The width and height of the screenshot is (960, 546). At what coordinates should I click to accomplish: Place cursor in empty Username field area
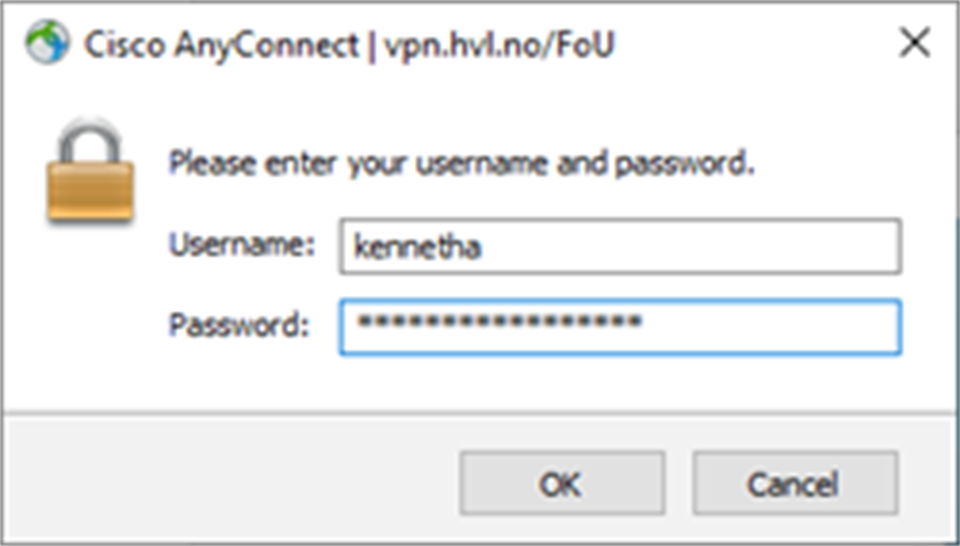[700, 247]
